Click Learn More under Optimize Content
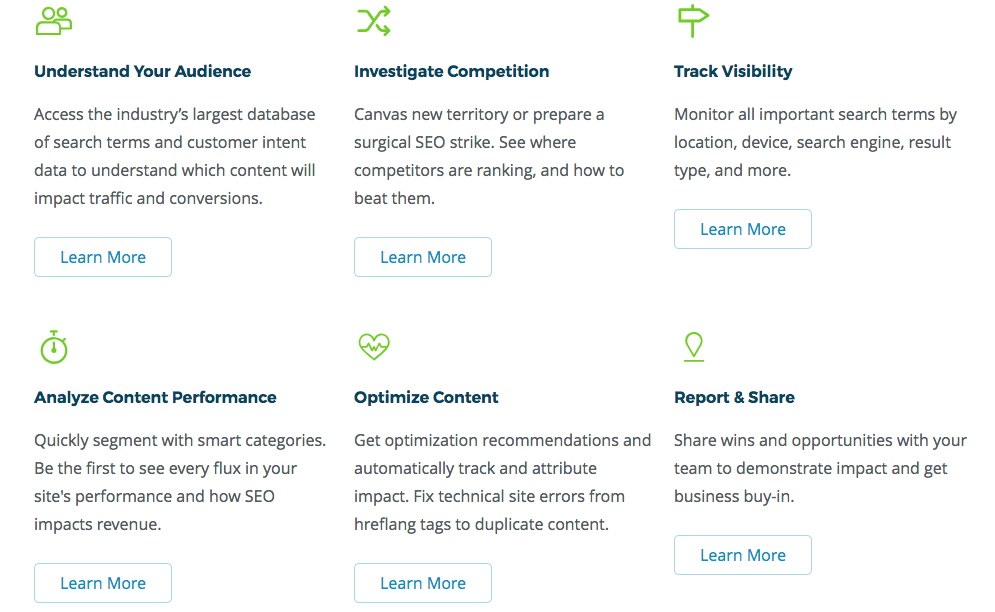The image size is (995, 612). click(x=422, y=583)
